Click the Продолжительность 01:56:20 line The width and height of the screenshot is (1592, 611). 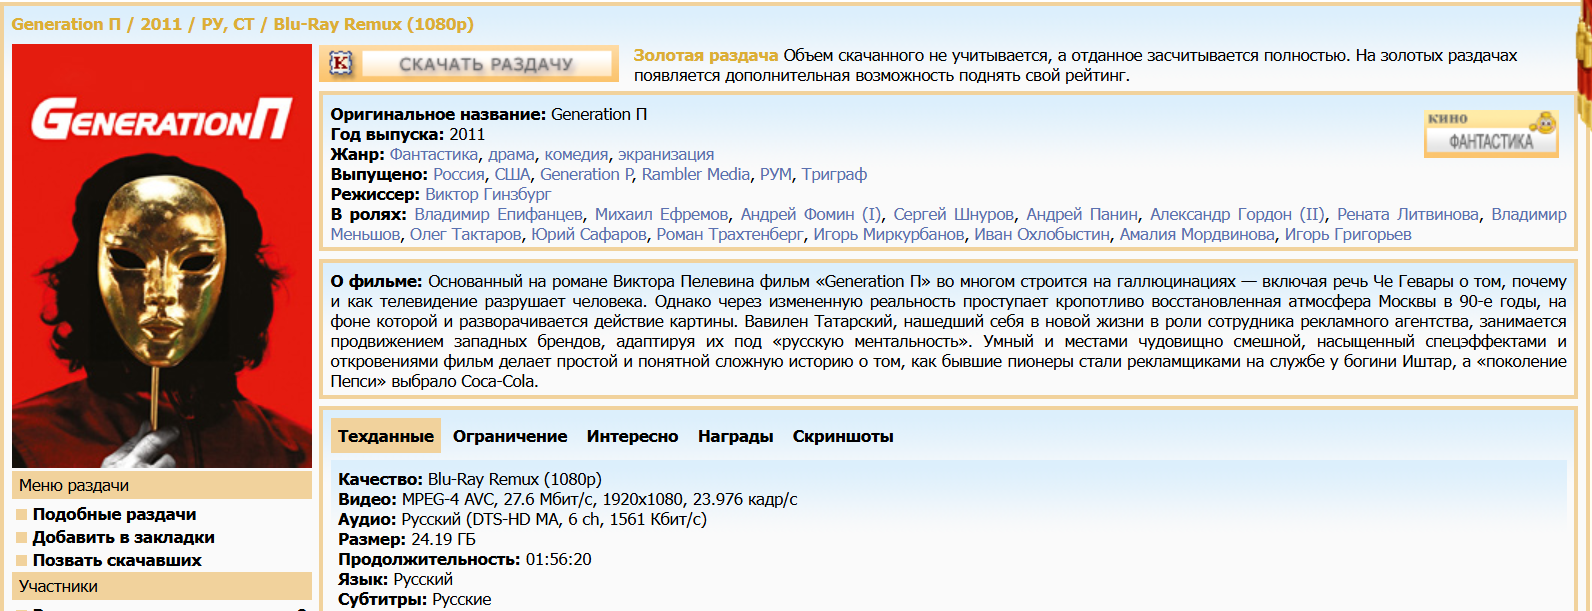465,559
